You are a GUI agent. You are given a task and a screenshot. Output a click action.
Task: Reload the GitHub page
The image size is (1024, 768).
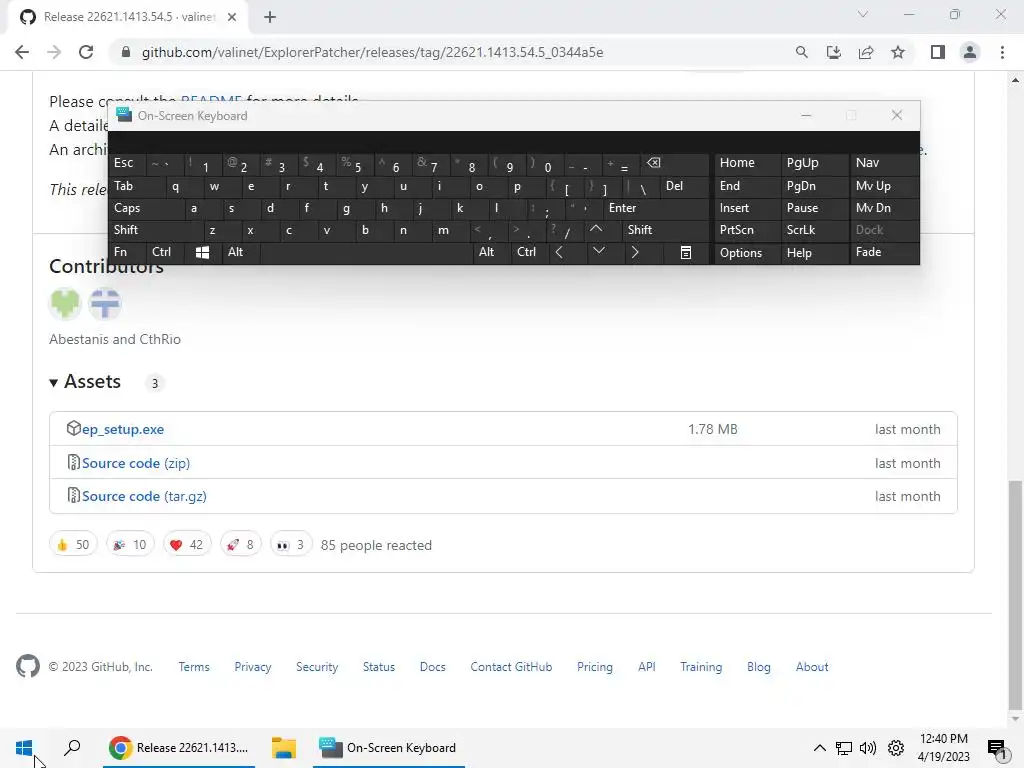86,52
